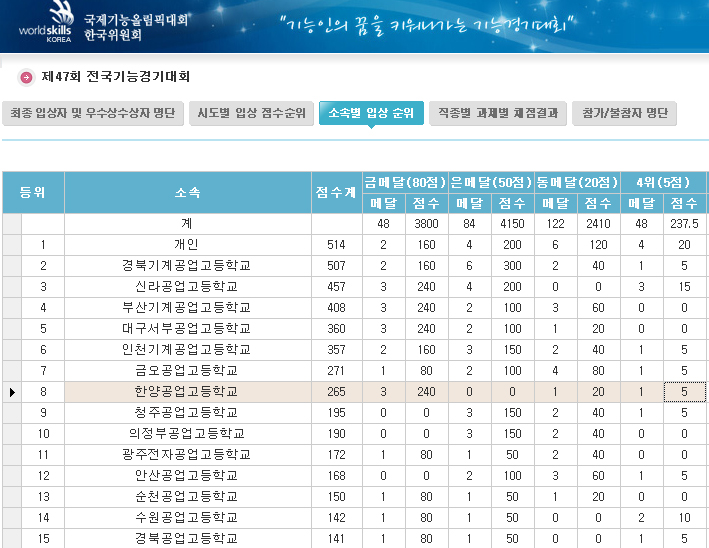The width and height of the screenshot is (709, 548).
Task: Click the row selector cell for rank 1 개인
Action: tap(11, 245)
